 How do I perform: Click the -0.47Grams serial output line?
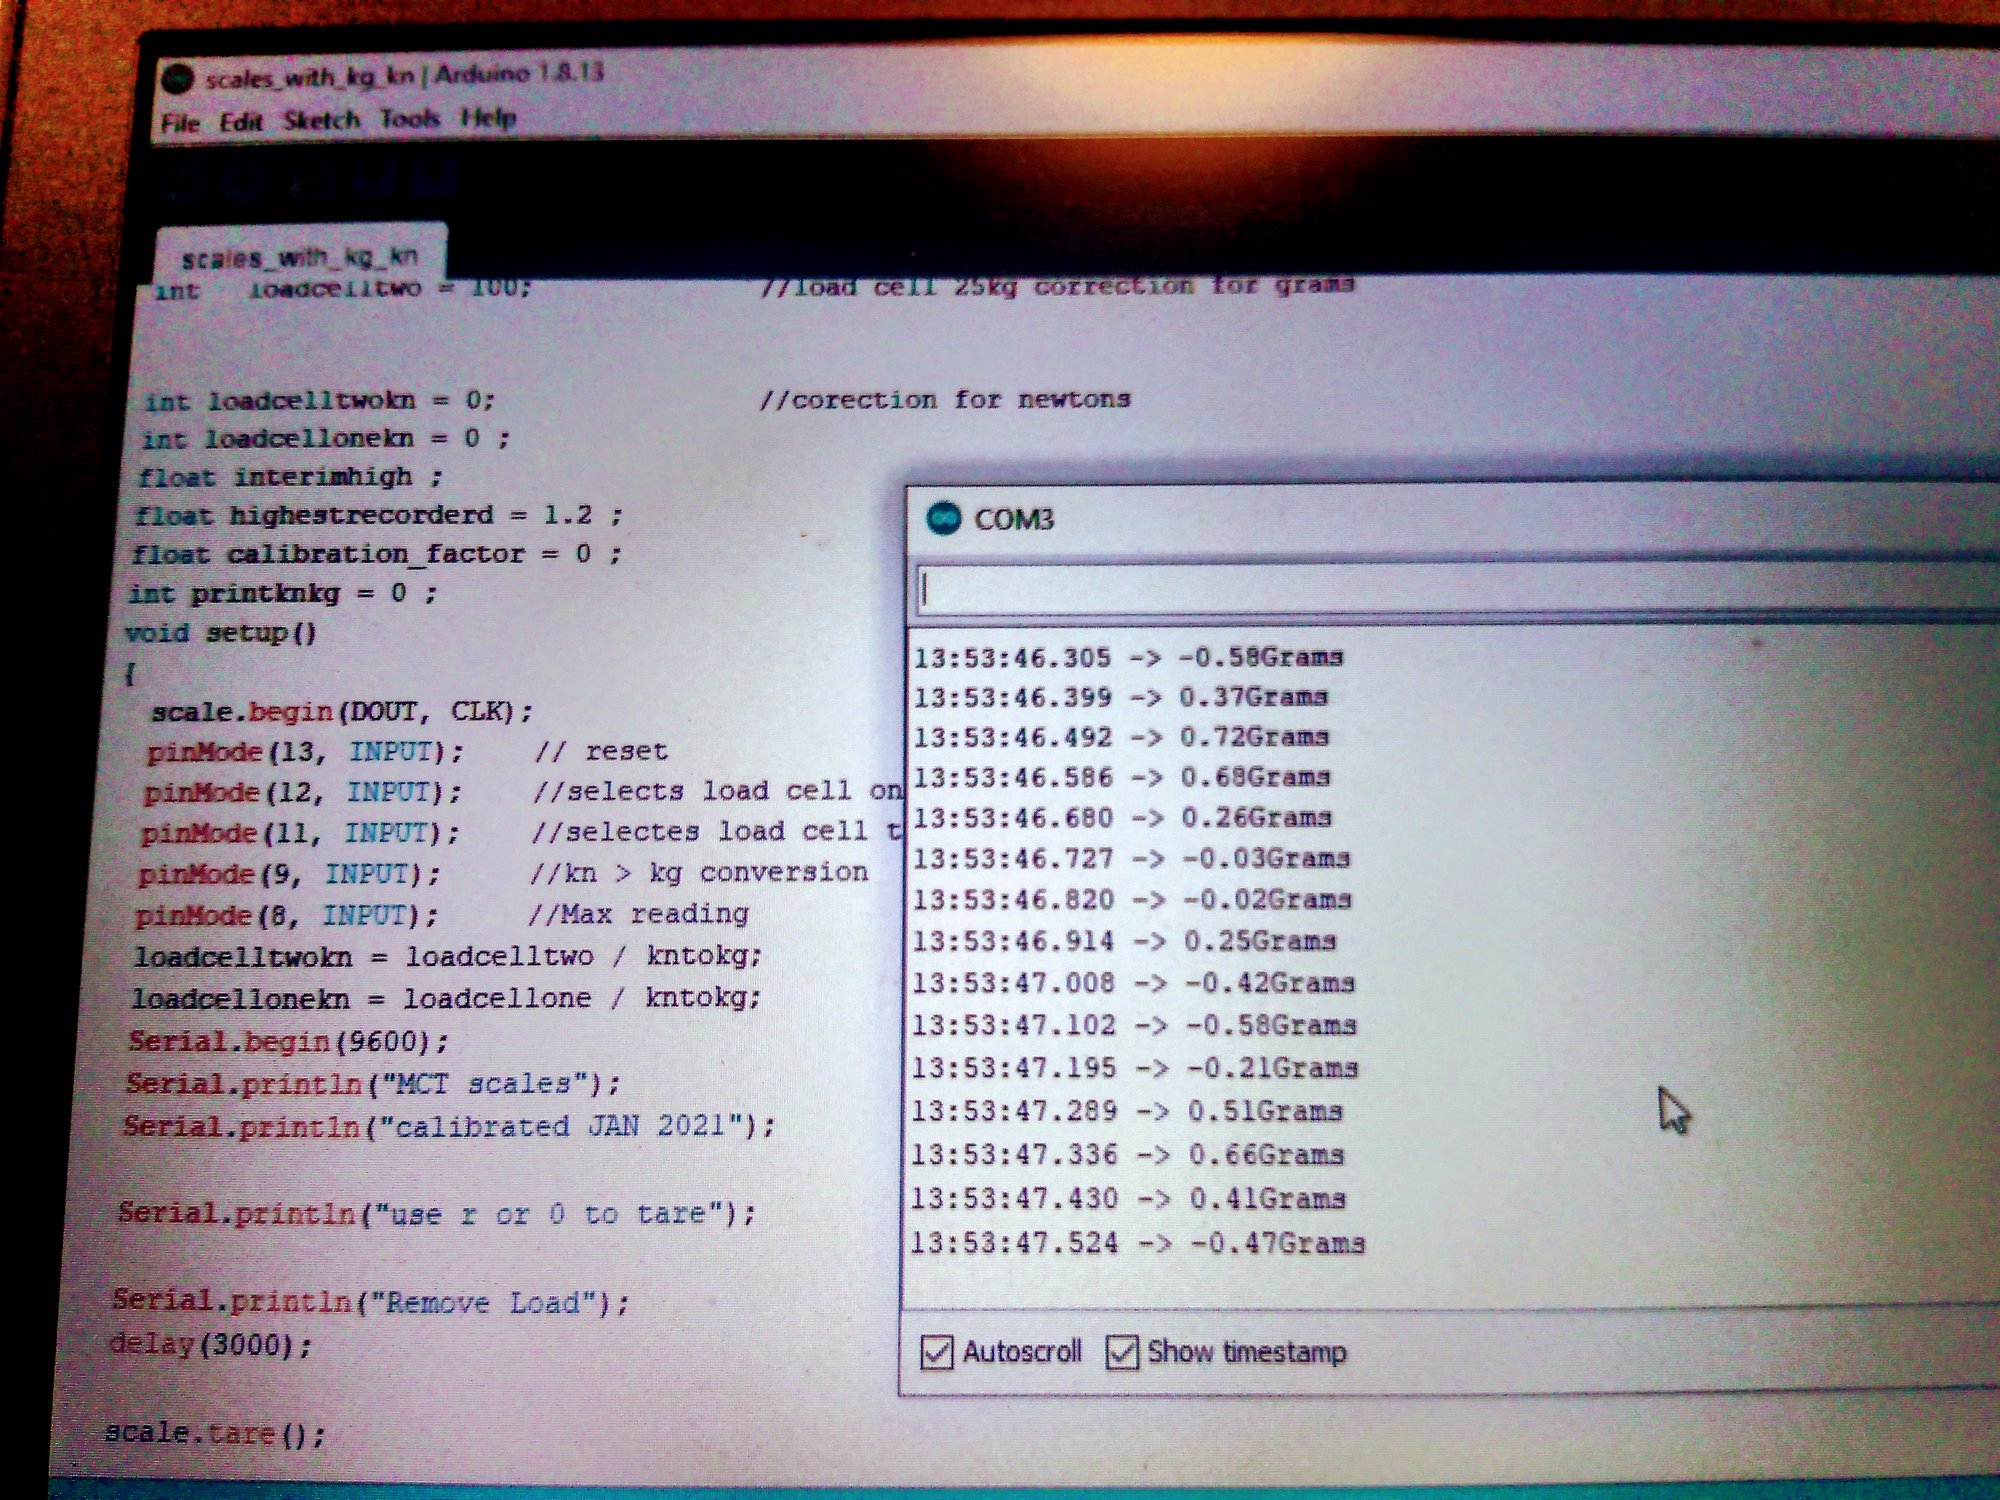click(x=1139, y=1243)
